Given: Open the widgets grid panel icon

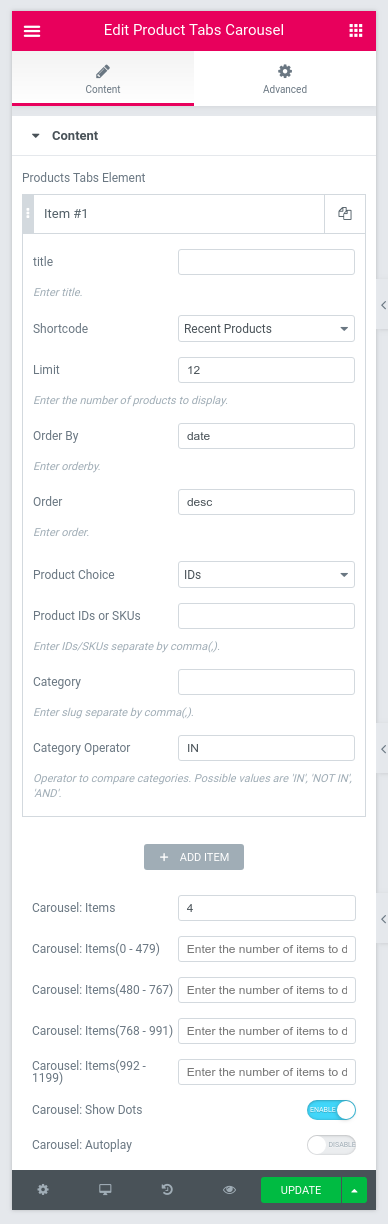Looking at the screenshot, I should point(356,31).
